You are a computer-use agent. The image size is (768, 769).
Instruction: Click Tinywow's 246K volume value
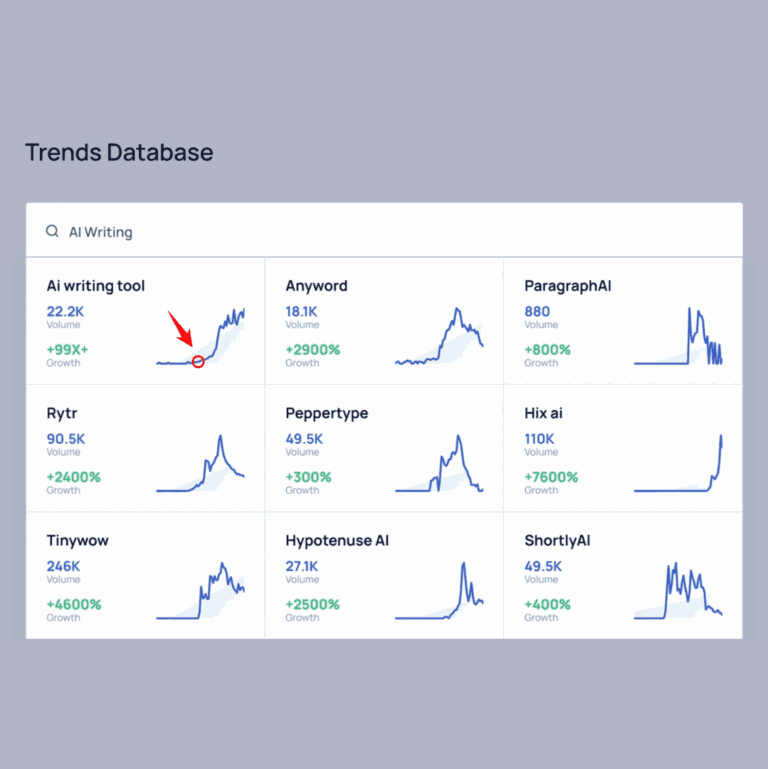[x=65, y=566]
